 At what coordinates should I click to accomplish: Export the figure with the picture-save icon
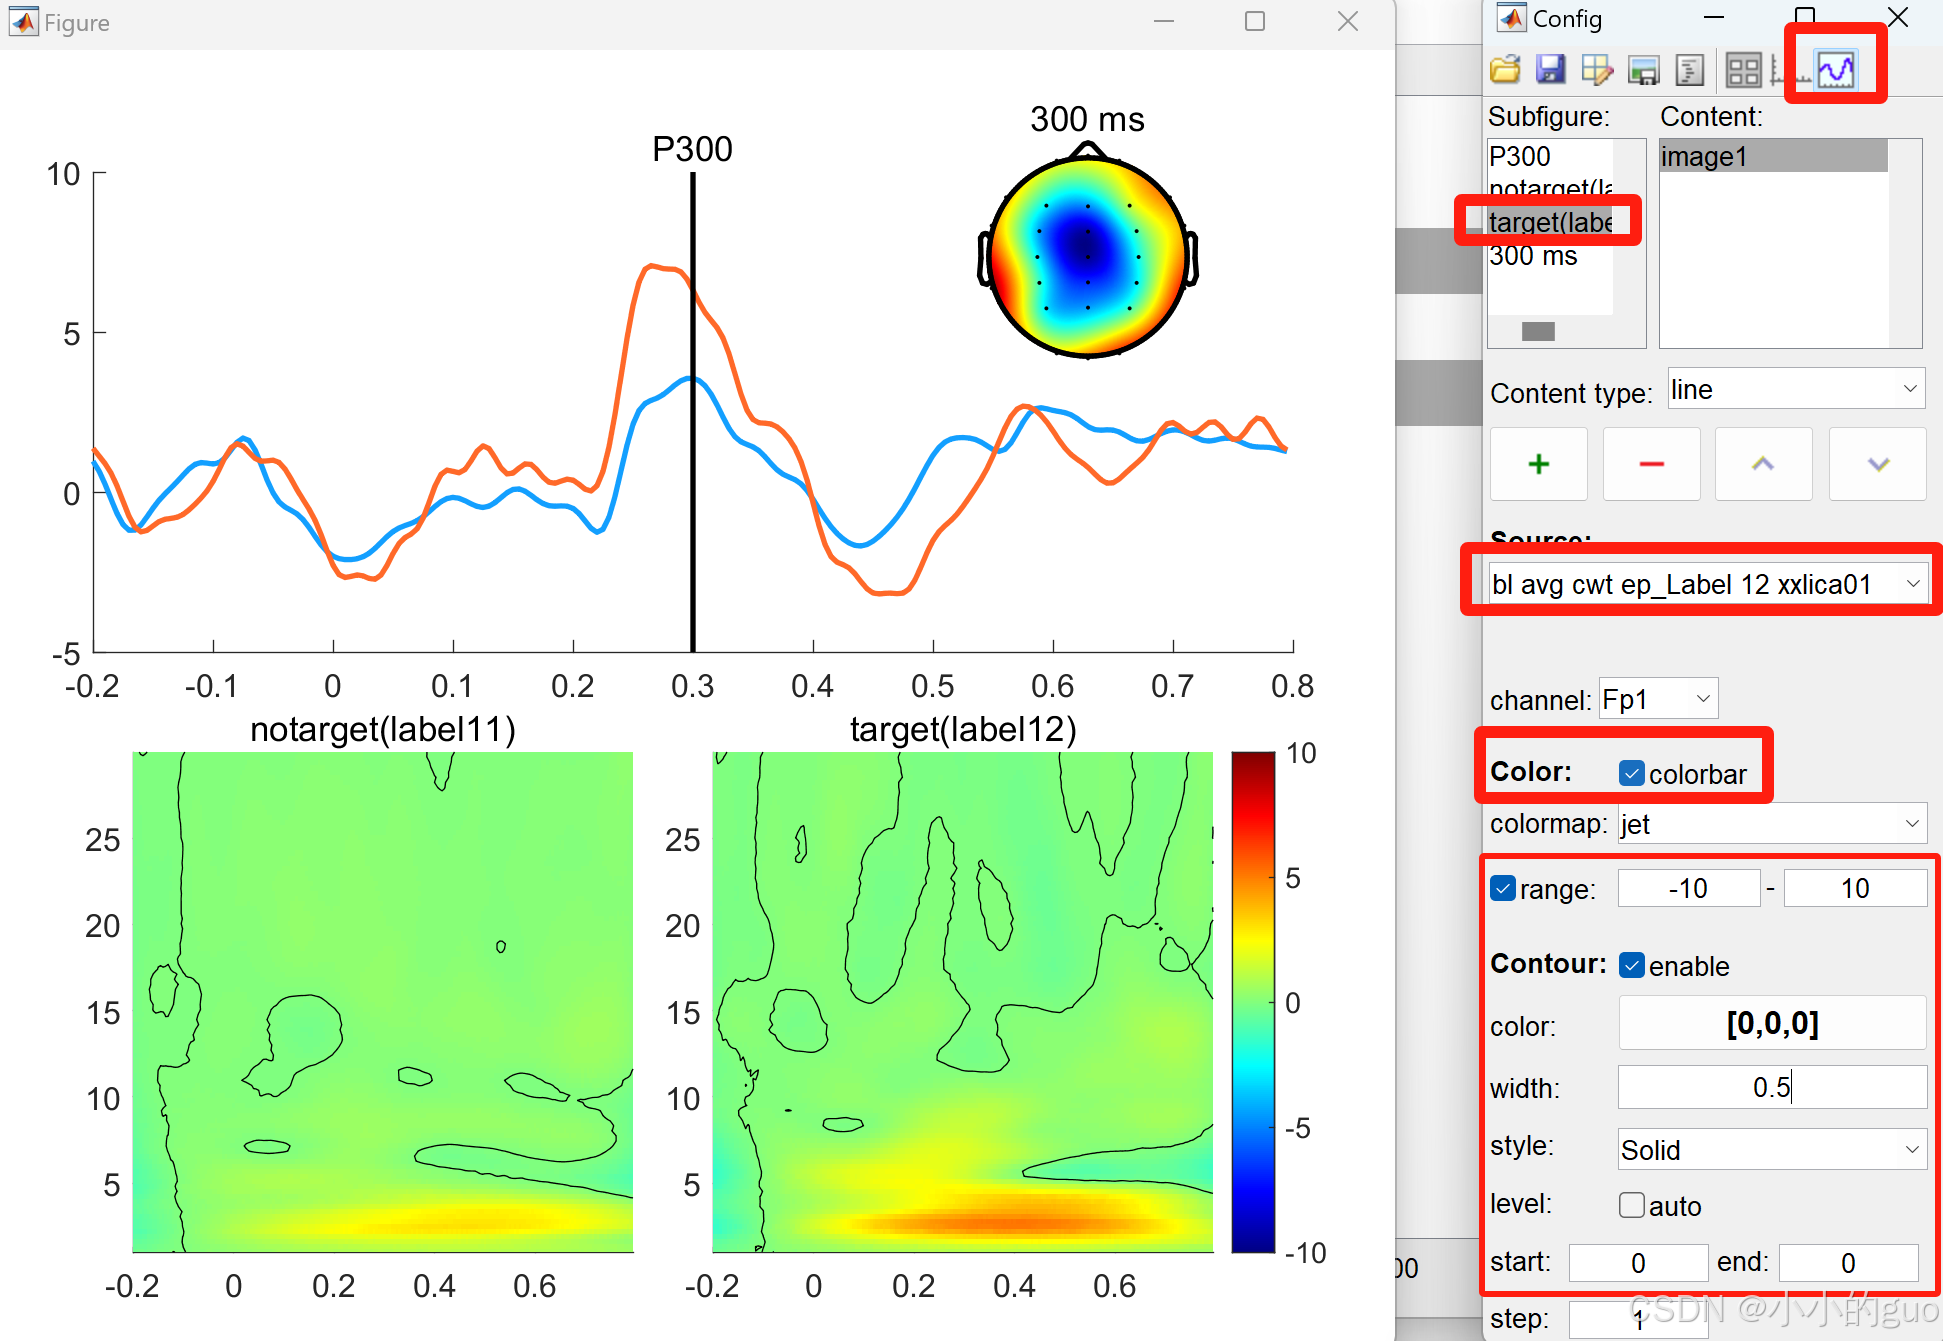1643,69
